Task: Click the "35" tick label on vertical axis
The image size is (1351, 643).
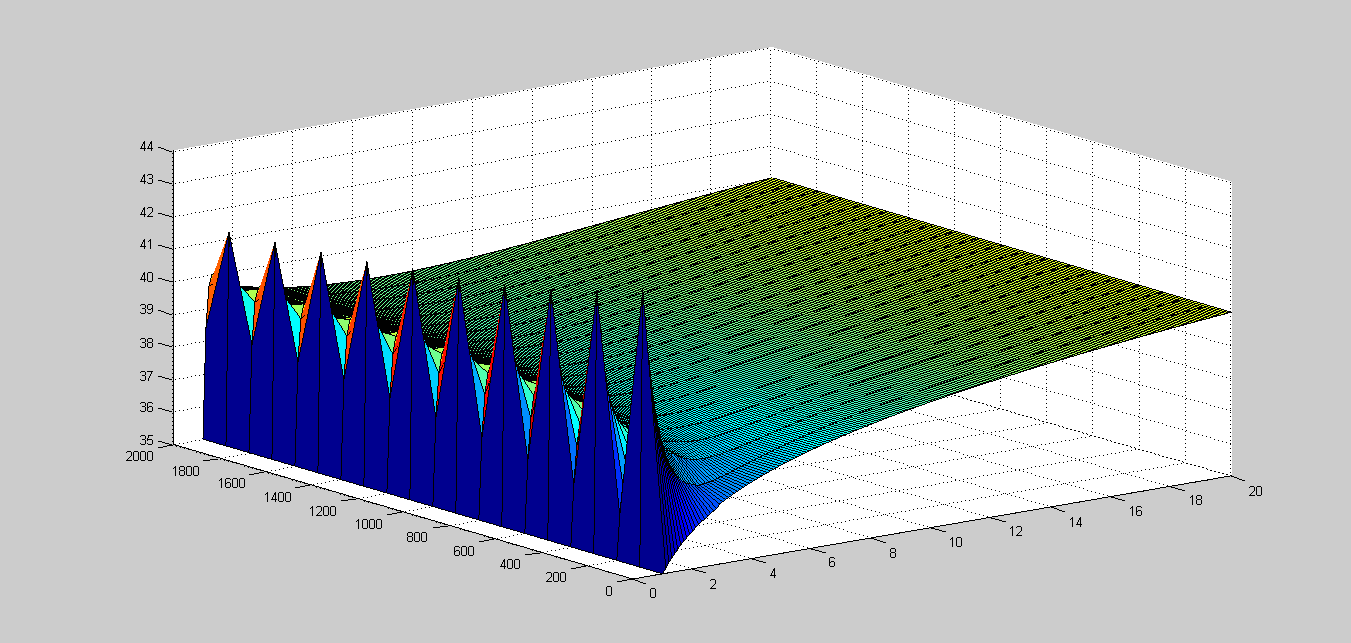Action: (x=147, y=441)
